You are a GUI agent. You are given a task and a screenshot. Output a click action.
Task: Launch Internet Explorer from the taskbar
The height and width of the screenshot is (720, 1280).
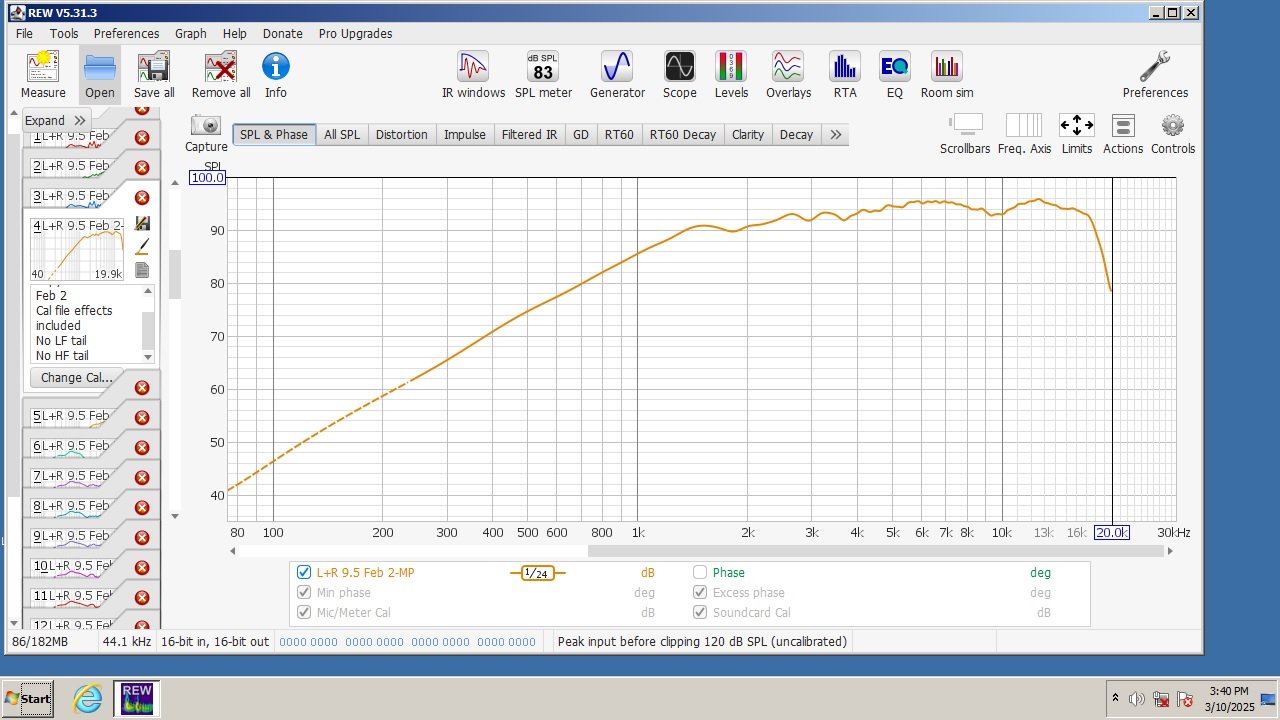click(88, 698)
